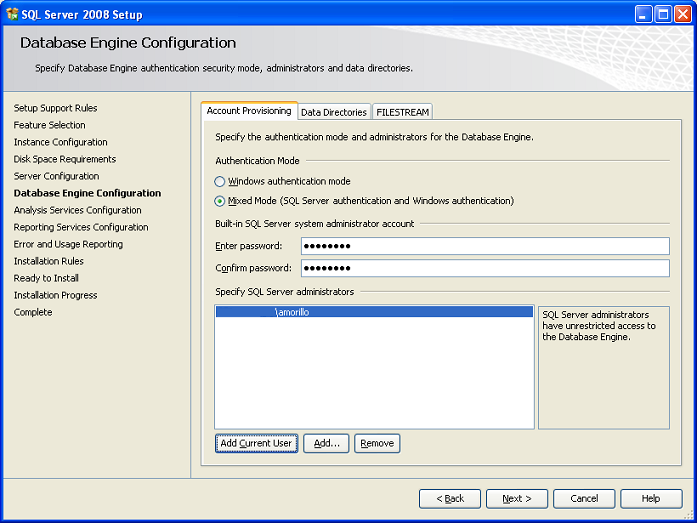697x523 pixels.
Task: Click Disk Space Requirements step
Action: tap(65, 159)
